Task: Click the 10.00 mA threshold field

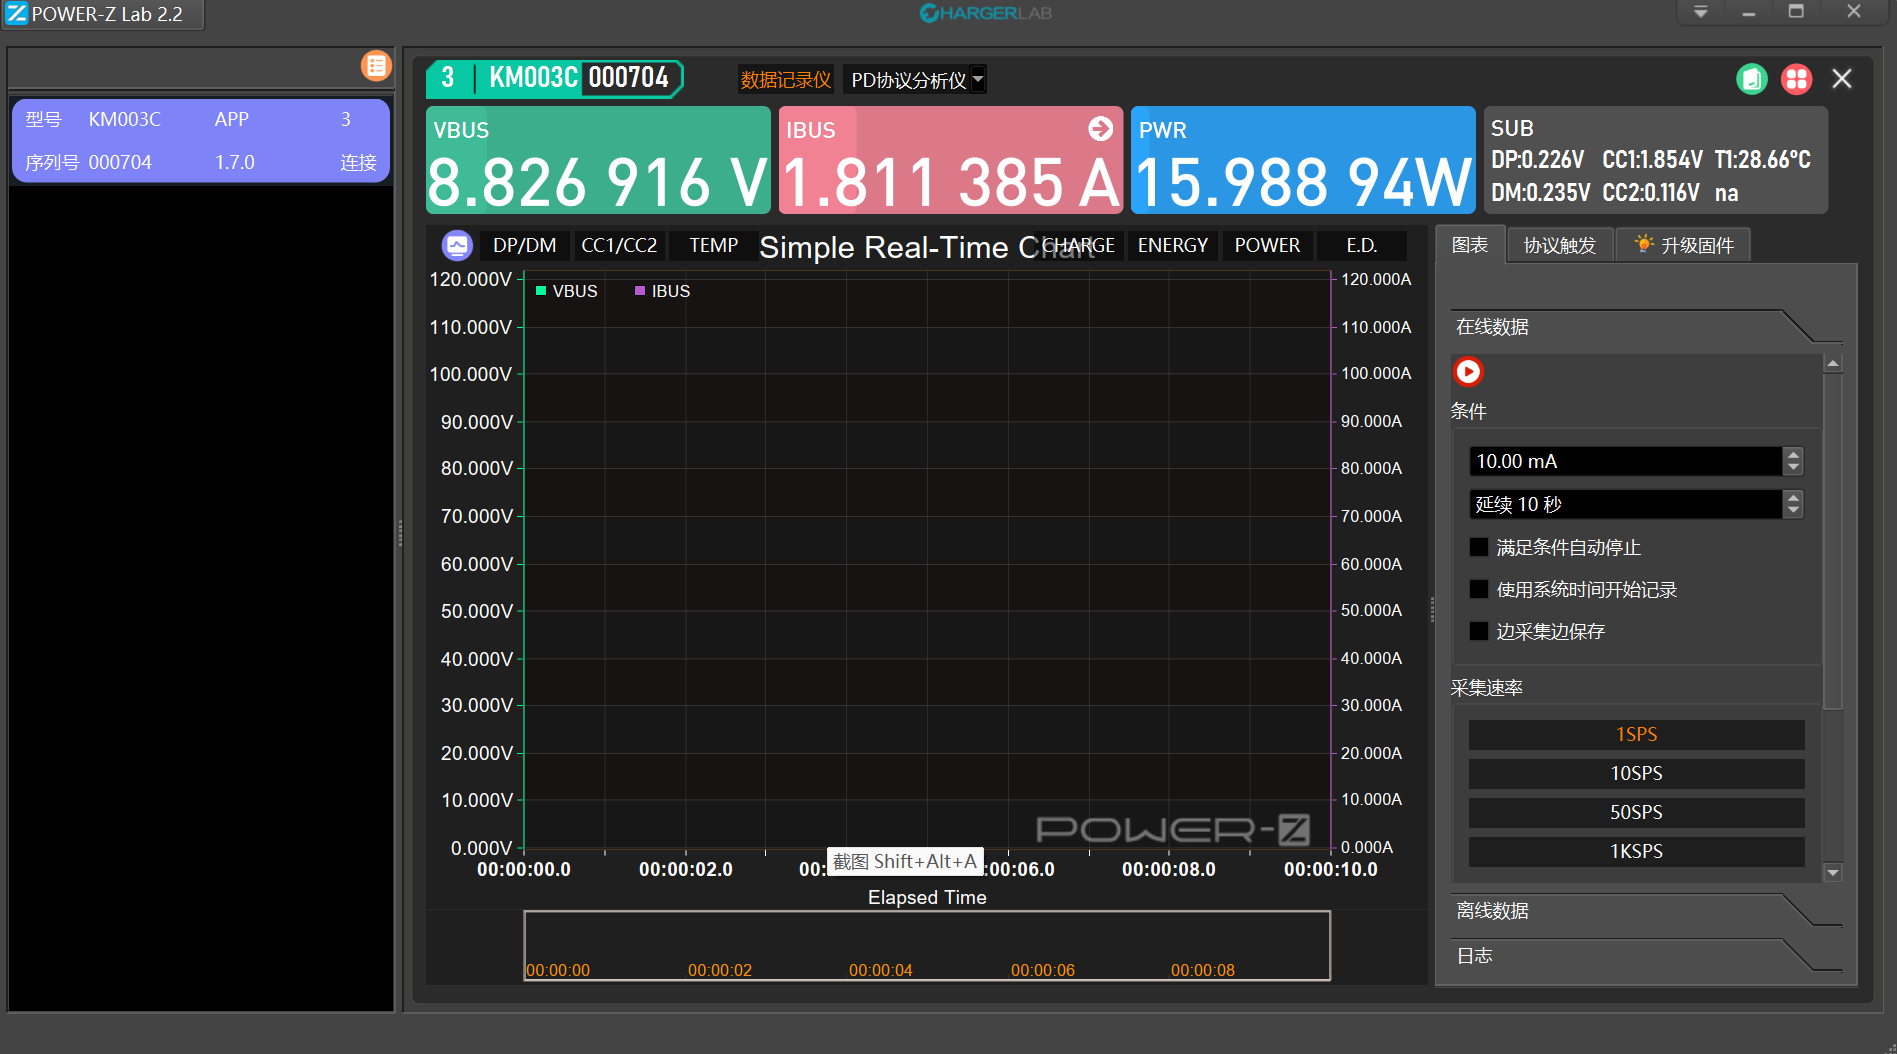Action: (x=1624, y=461)
